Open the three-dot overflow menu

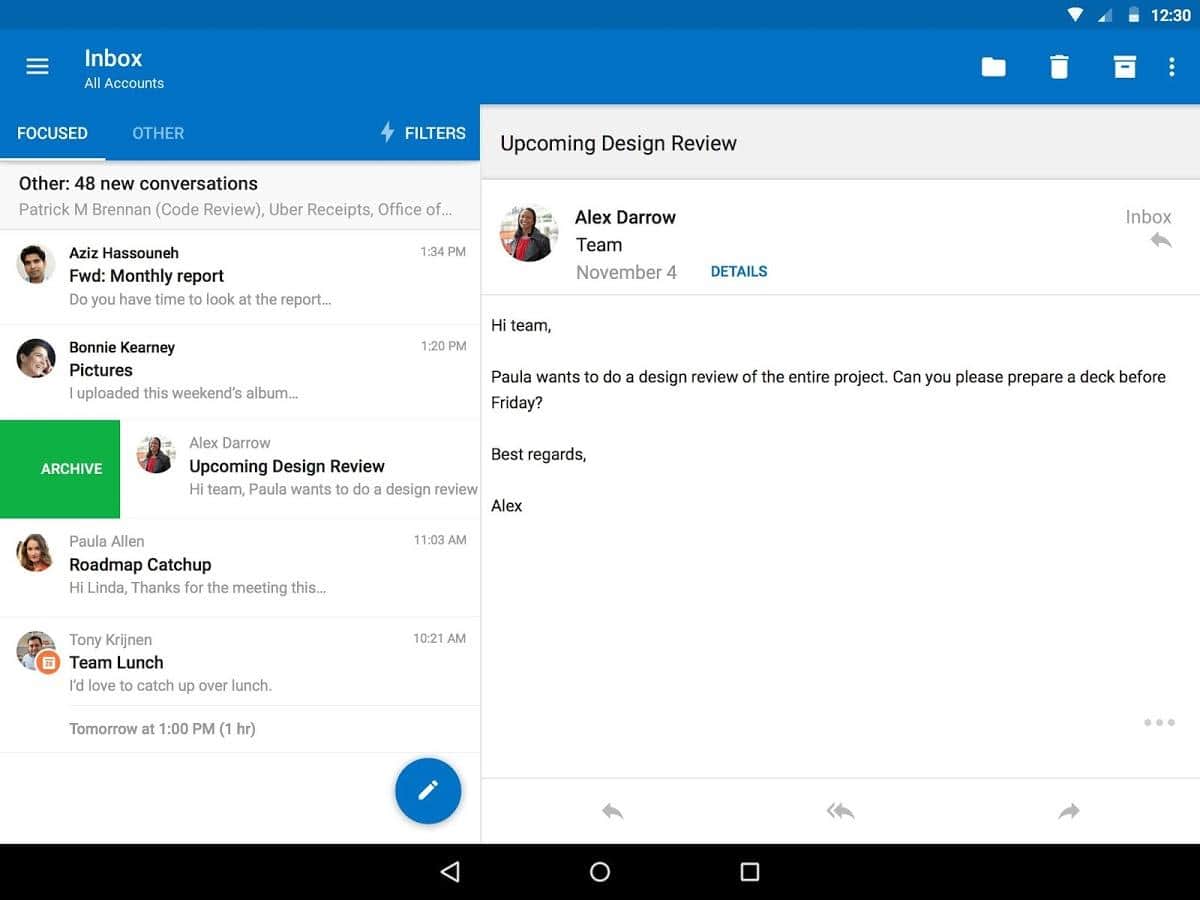tap(1172, 67)
